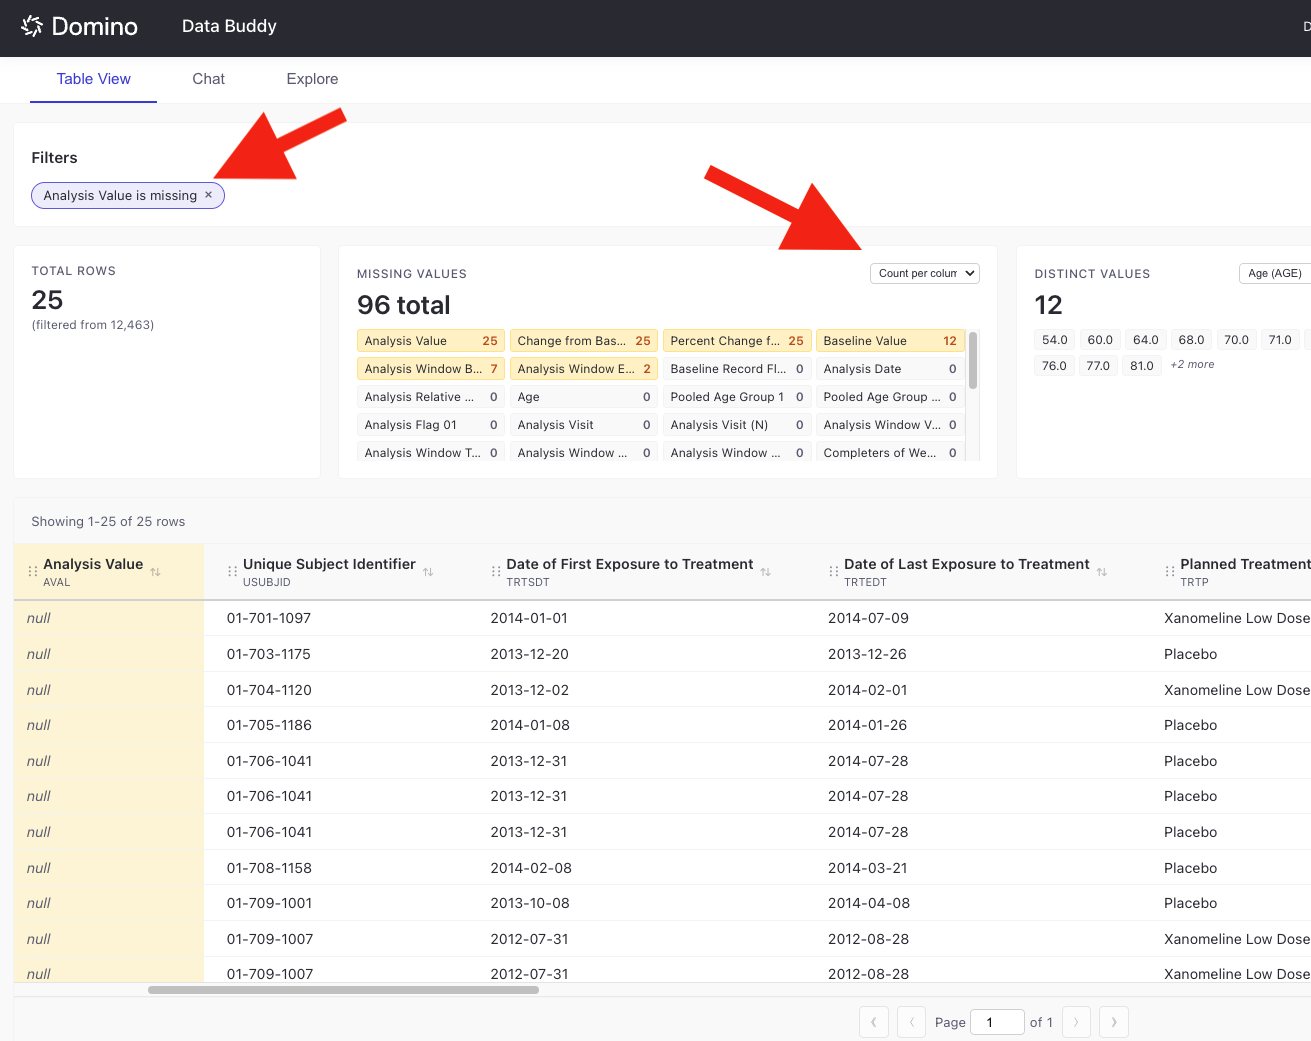Open the Count per column dropdown
This screenshot has height=1041, width=1311.
925,273
